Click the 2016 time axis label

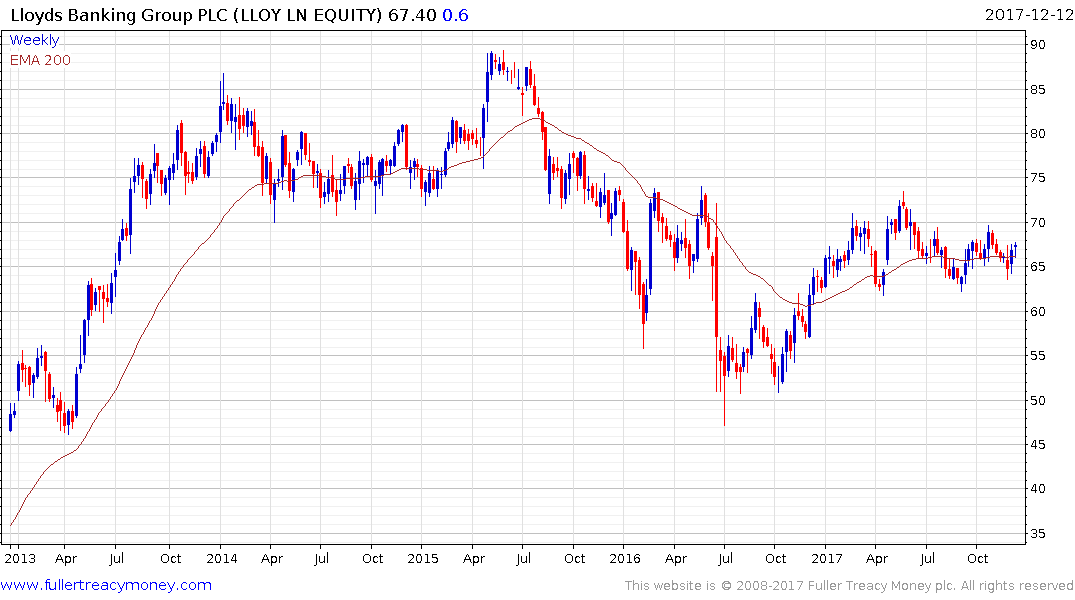[625, 558]
